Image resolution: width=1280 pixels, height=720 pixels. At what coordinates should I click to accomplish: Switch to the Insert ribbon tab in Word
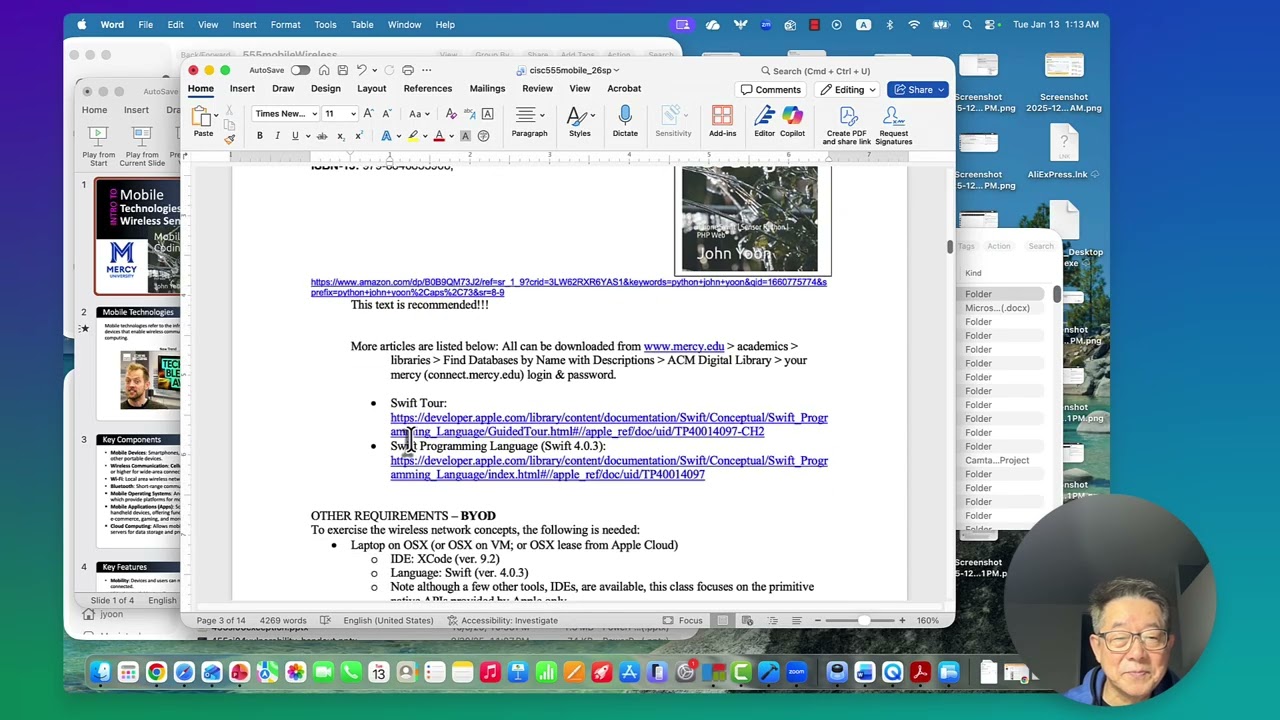[x=242, y=88]
